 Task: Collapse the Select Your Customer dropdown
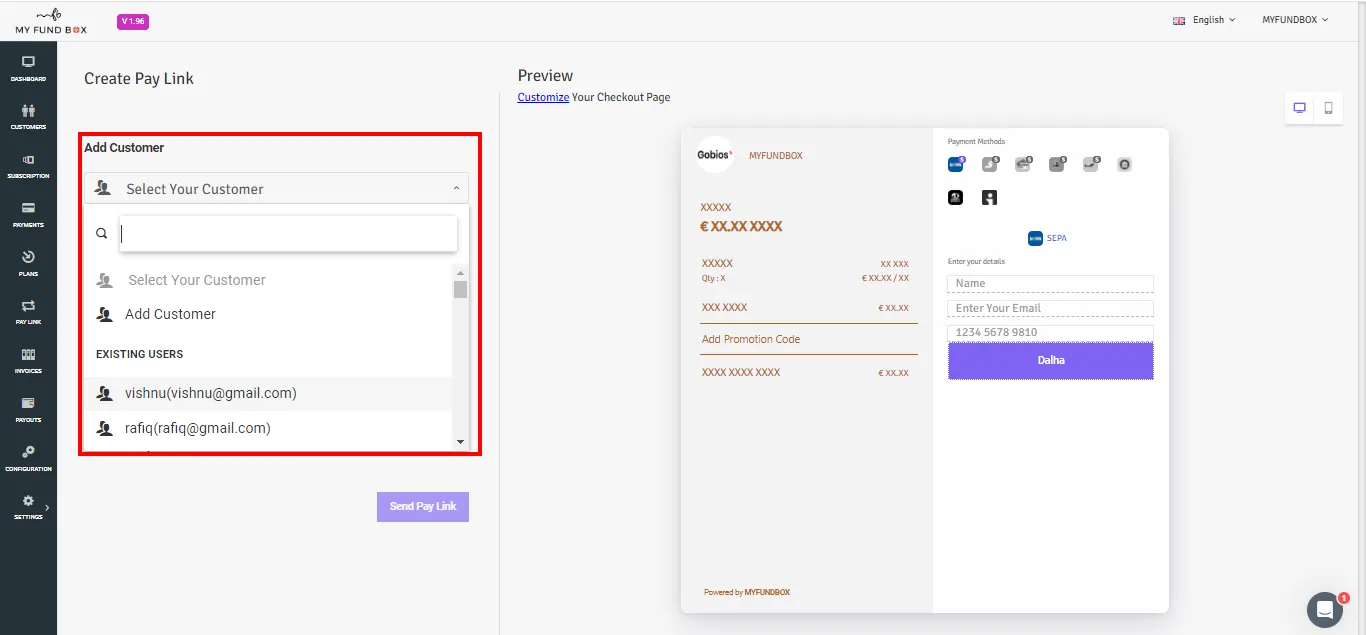(x=276, y=188)
